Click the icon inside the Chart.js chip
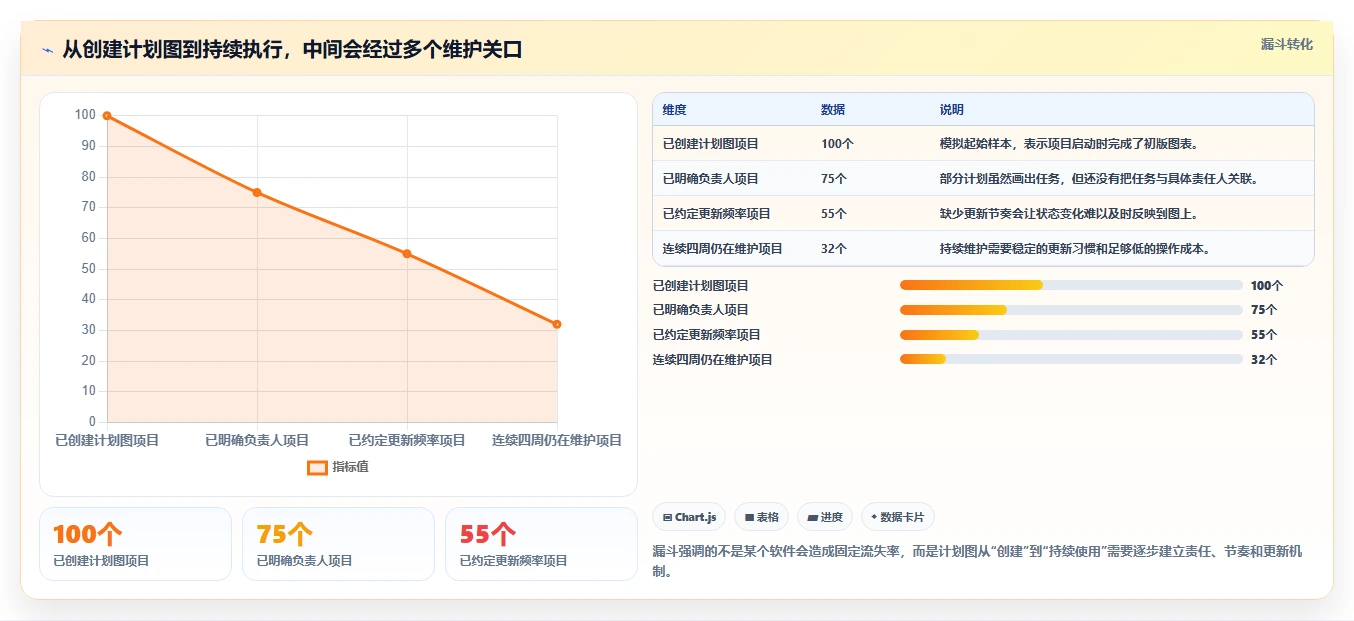The image size is (1354, 621). (x=667, y=518)
